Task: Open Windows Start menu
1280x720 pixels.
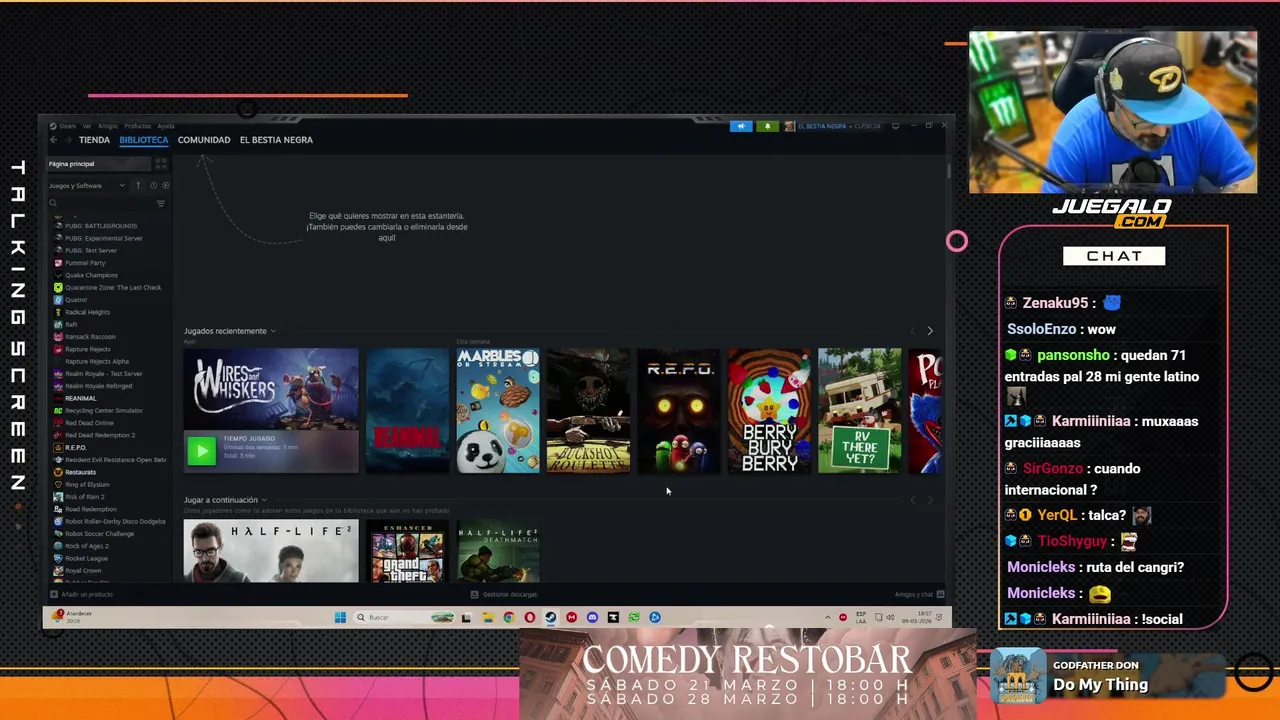Action: point(340,617)
